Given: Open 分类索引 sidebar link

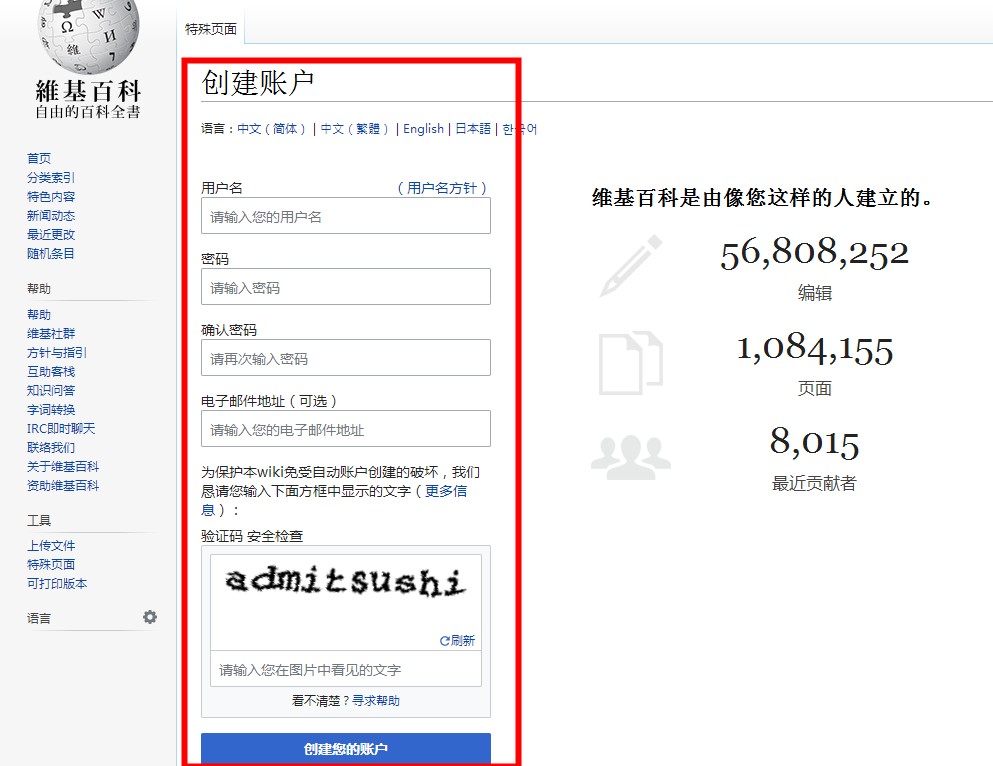Looking at the screenshot, I should click(51, 177).
